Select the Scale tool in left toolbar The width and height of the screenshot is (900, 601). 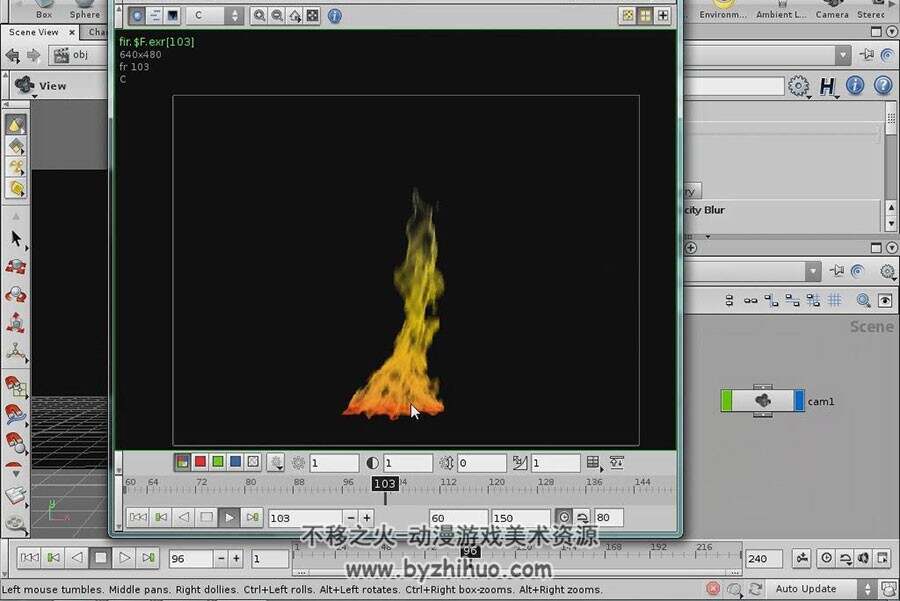pyautogui.click(x=16, y=323)
